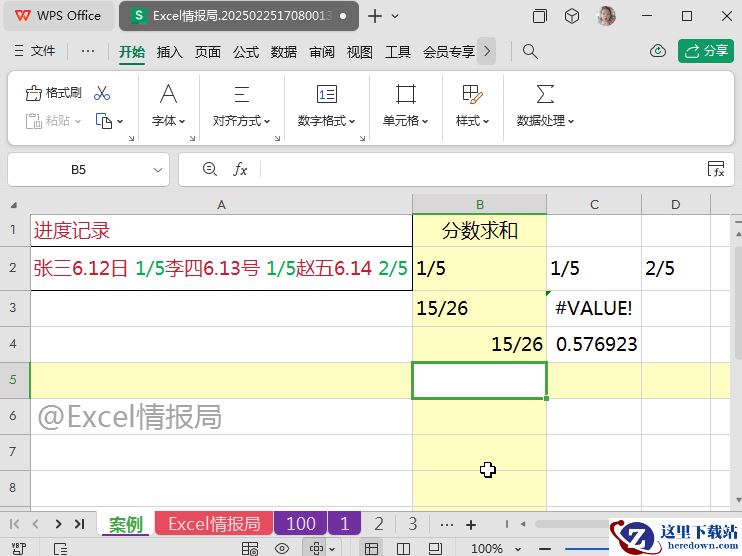Click the cloud sync icon beside Share
The width and height of the screenshot is (742, 556).
point(658,51)
